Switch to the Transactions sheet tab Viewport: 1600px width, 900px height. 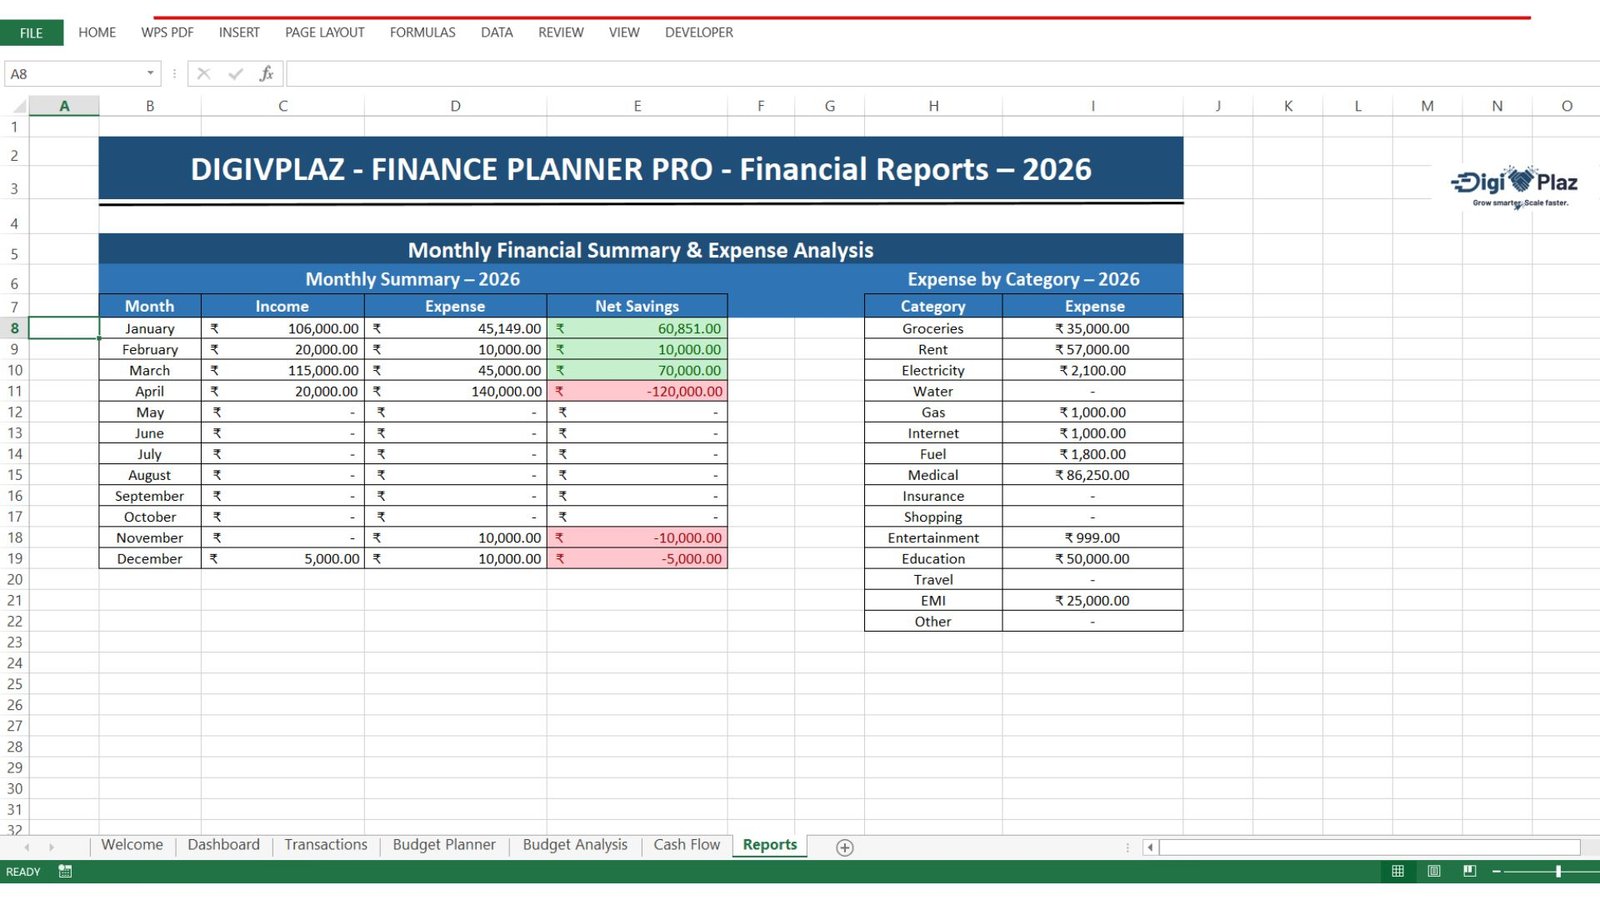(326, 845)
